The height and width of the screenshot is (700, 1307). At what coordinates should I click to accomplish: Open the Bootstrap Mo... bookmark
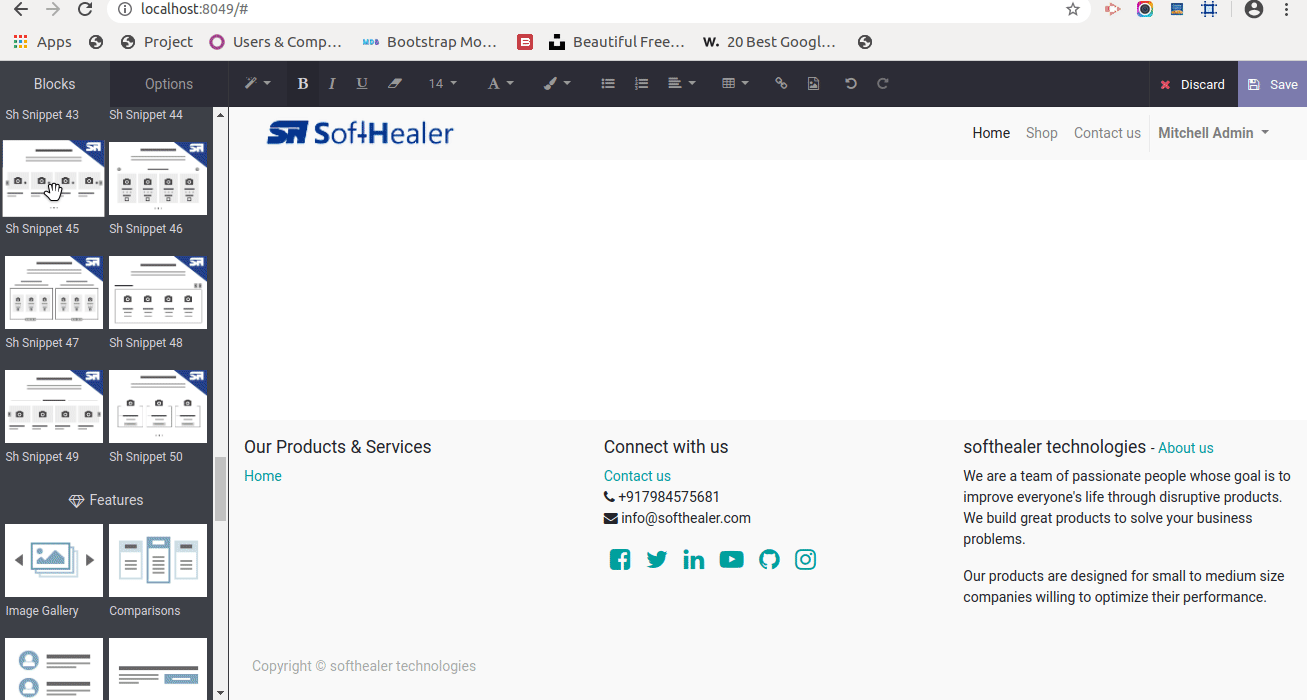pyautogui.click(x=430, y=42)
